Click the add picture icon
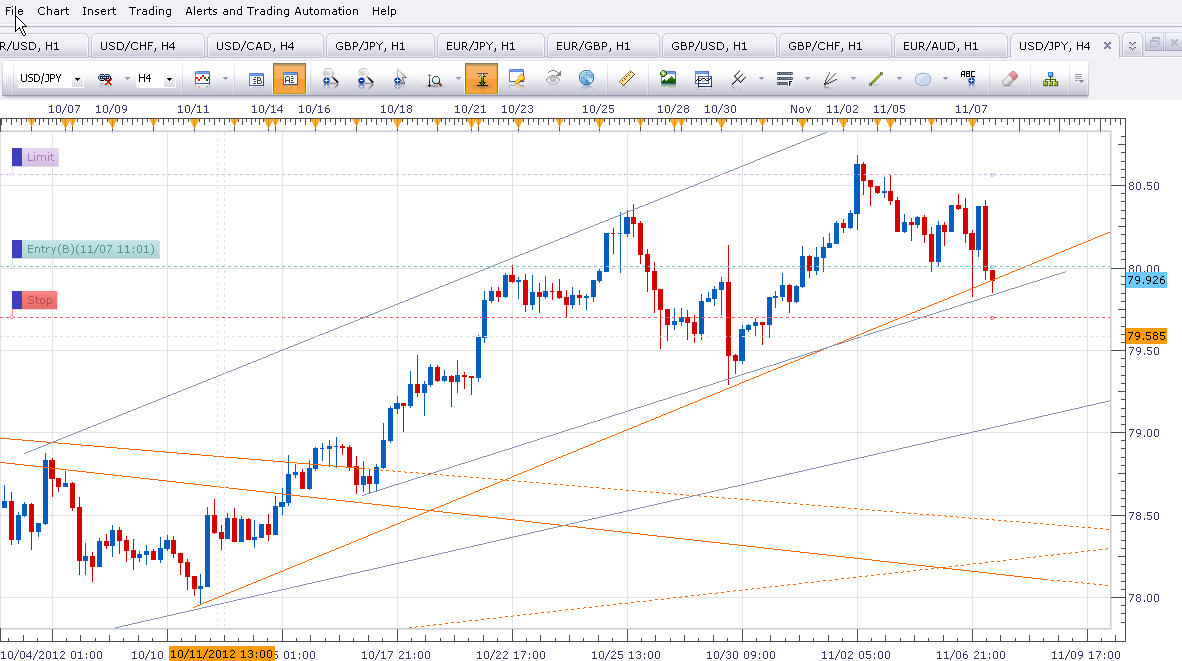 click(668, 79)
